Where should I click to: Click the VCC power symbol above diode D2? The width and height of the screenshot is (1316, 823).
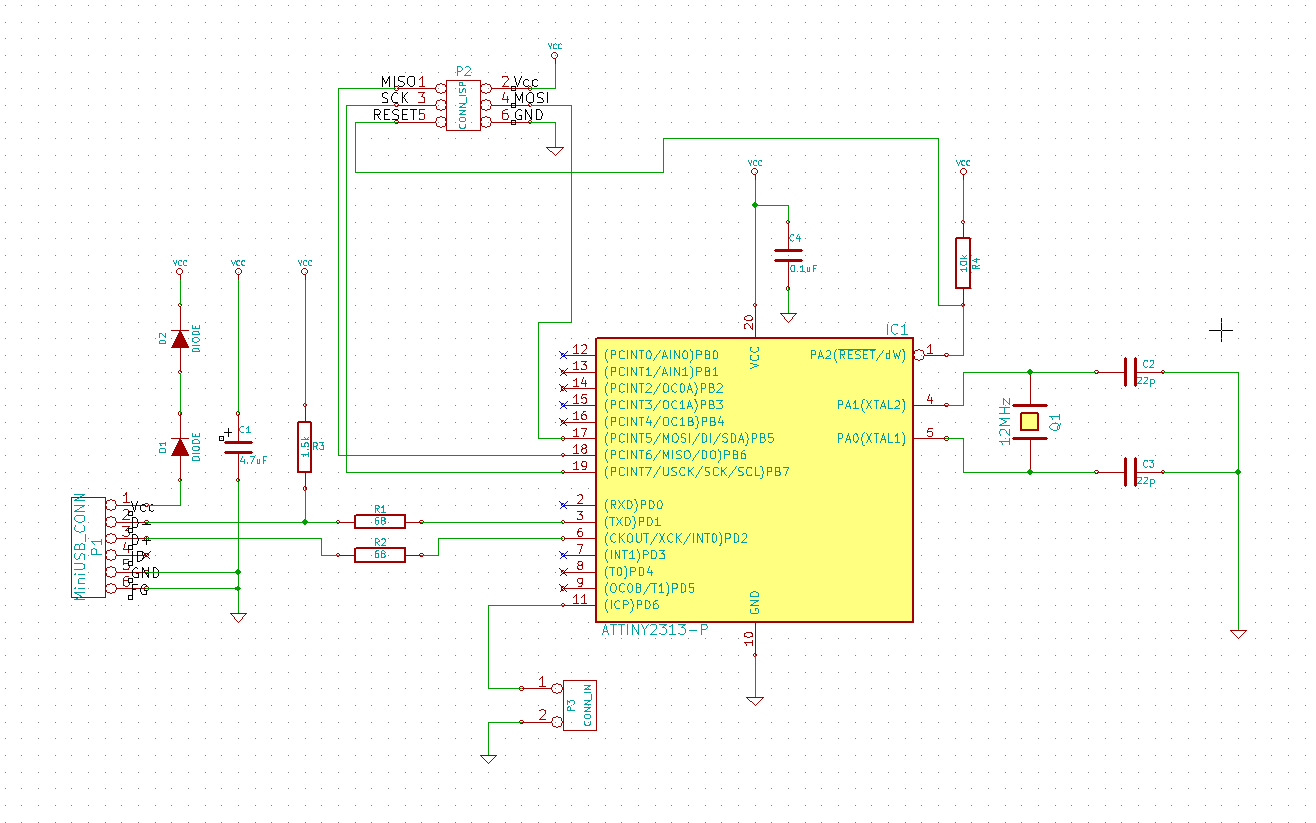pos(180,266)
